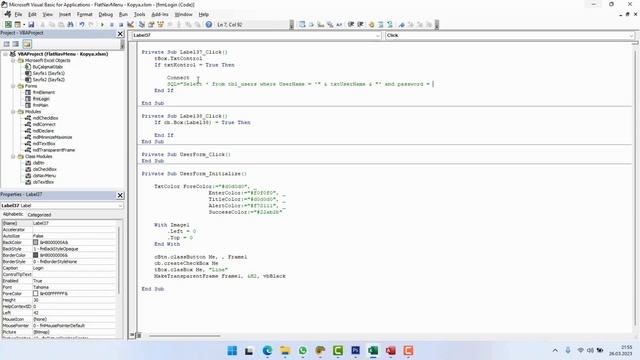
Task: Select Sayfa1 sheet object in project tree
Action: tap(49, 73)
